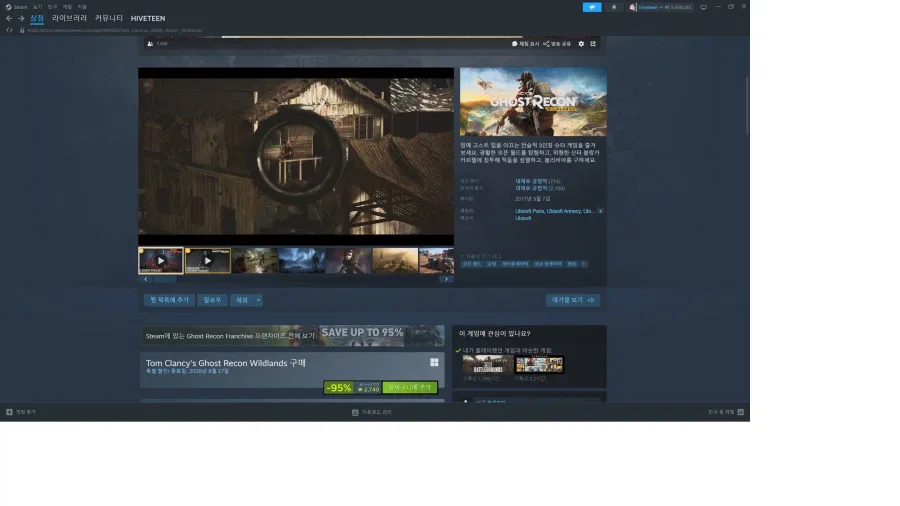Click the URL address field

(x=115, y=30)
